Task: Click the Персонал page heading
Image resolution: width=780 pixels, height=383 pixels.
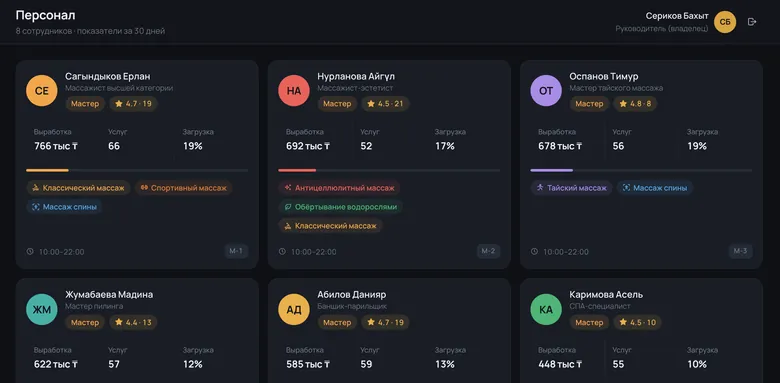Action: (x=45, y=15)
